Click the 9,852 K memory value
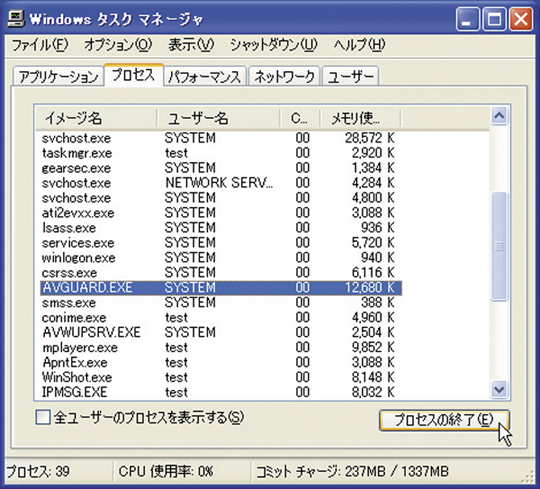Viewport: 540px width, 489px height. point(373,347)
